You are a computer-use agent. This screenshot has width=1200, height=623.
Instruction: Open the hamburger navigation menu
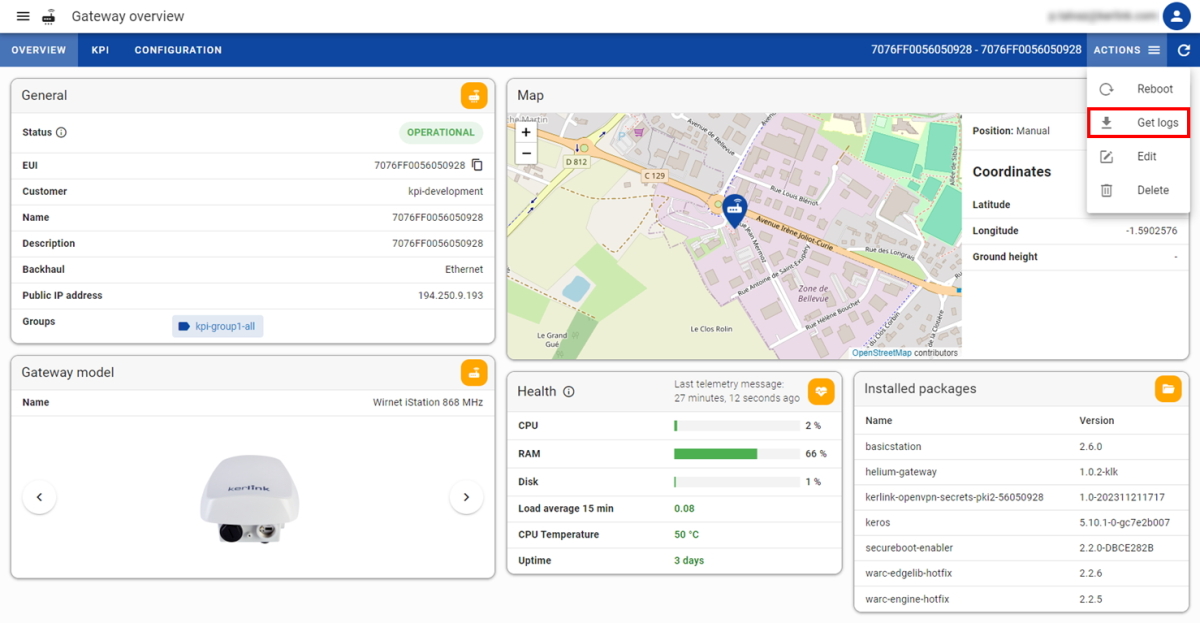coord(23,17)
